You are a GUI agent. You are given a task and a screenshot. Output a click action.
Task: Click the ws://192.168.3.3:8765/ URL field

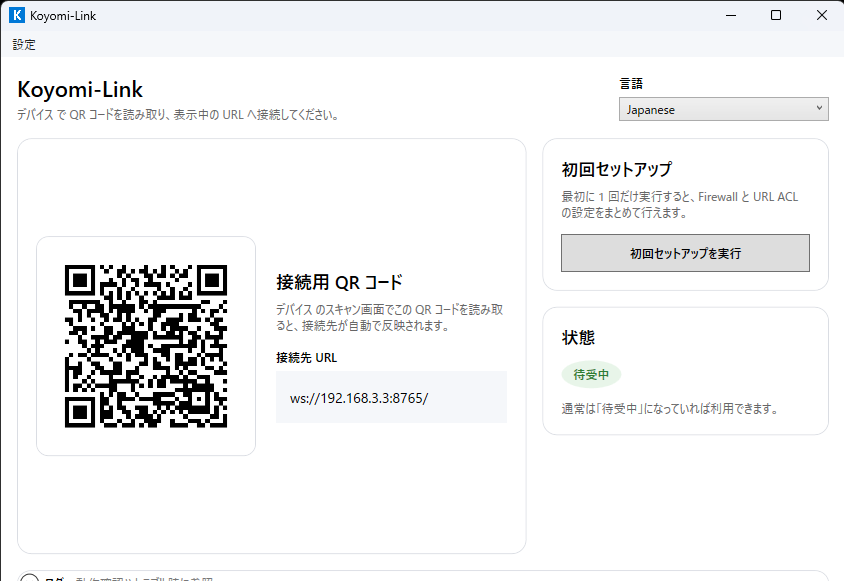pyautogui.click(x=391, y=398)
